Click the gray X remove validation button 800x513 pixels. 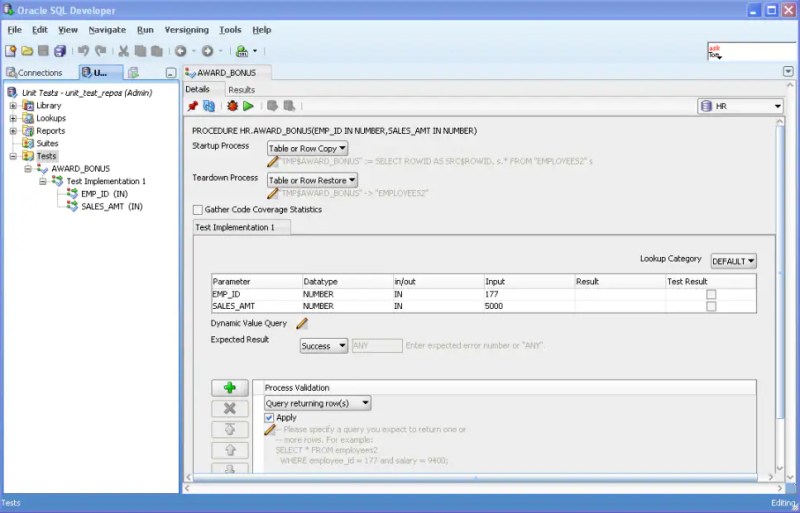pos(230,408)
